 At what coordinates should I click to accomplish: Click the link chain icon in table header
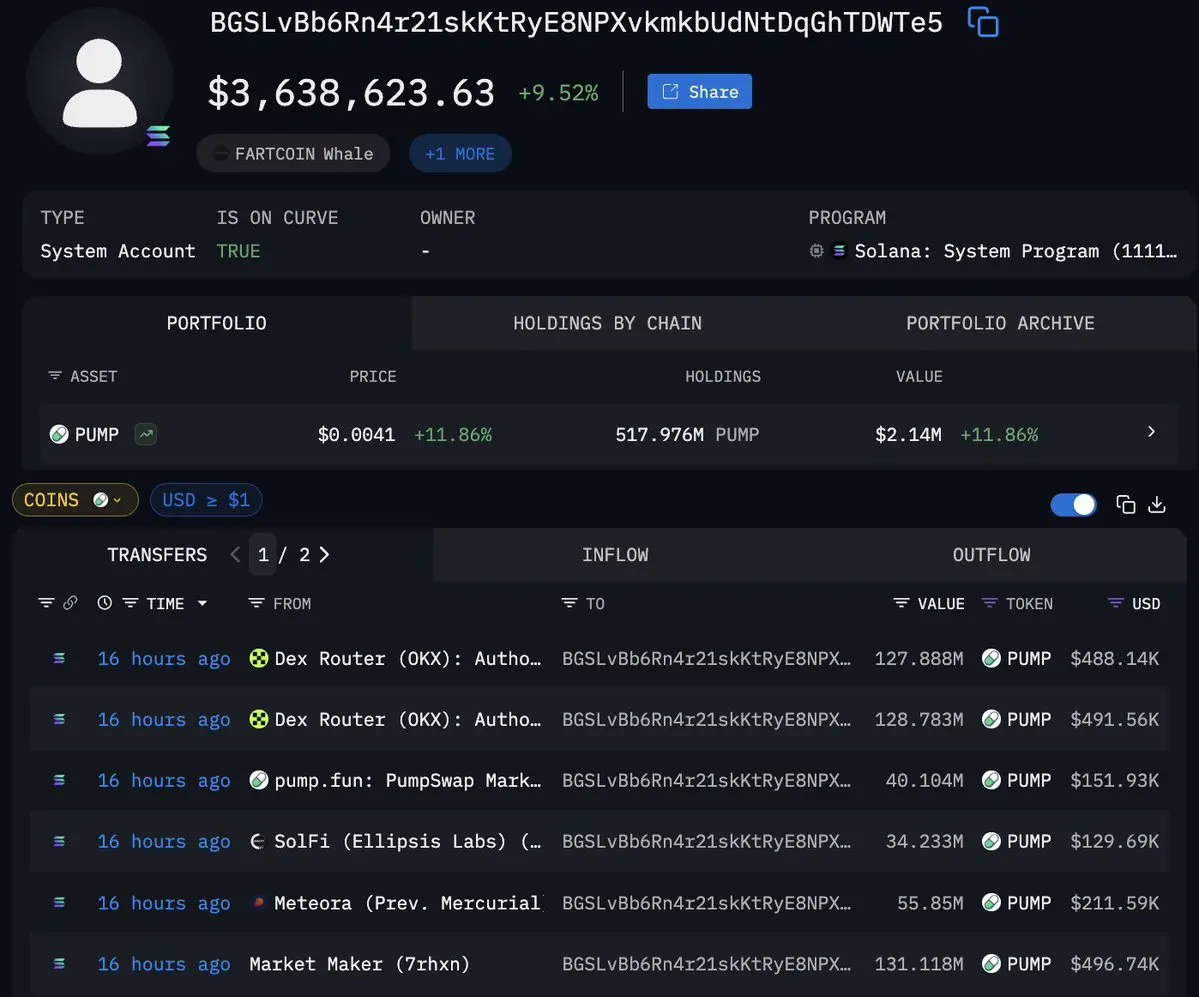pyautogui.click(x=70, y=603)
